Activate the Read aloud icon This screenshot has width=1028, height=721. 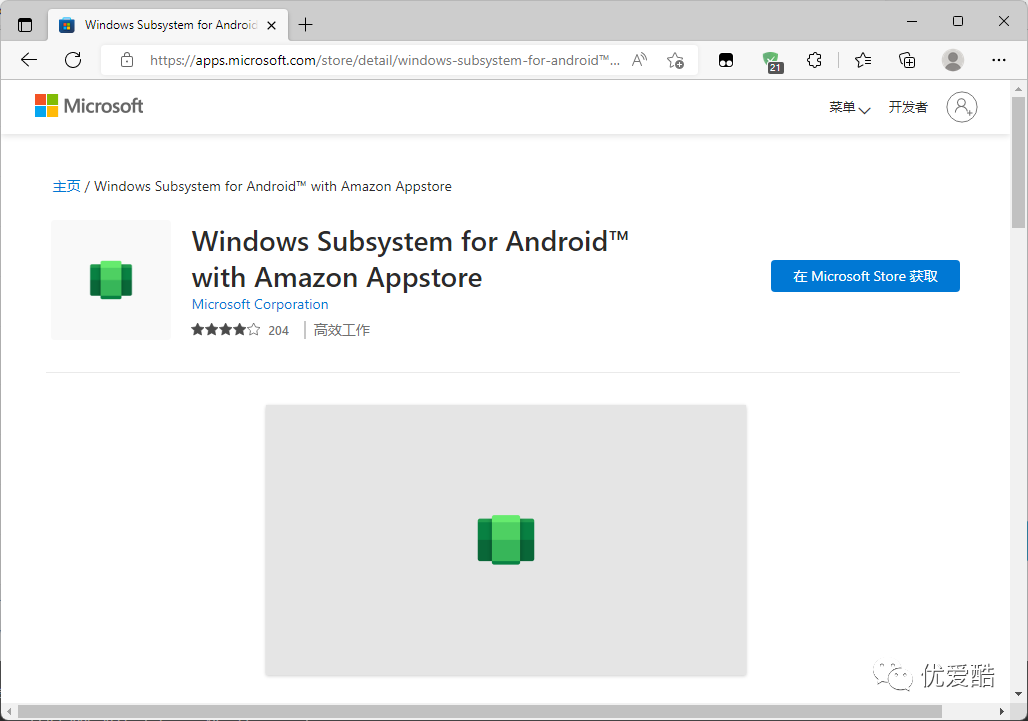point(639,60)
